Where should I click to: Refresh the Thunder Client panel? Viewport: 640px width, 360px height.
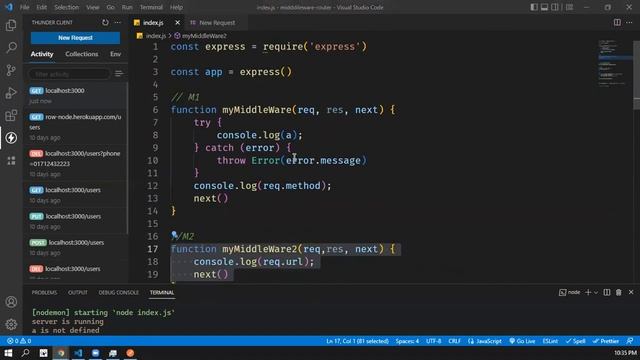point(105,22)
